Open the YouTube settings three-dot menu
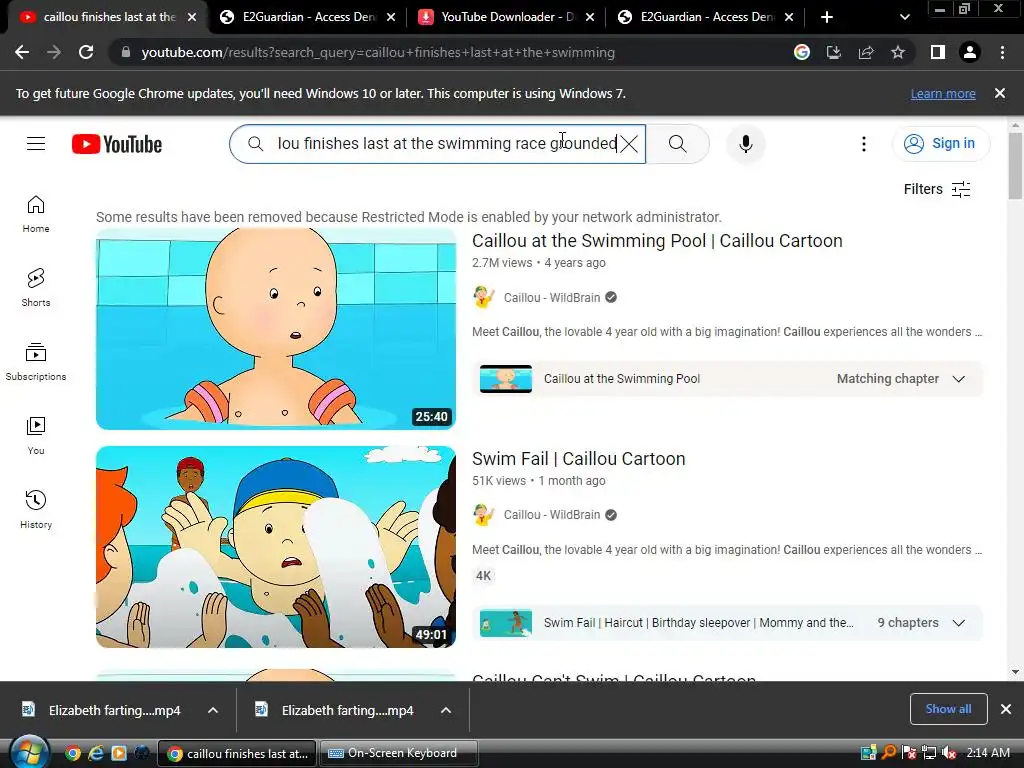The image size is (1024, 768). click(x=864, y=144)
